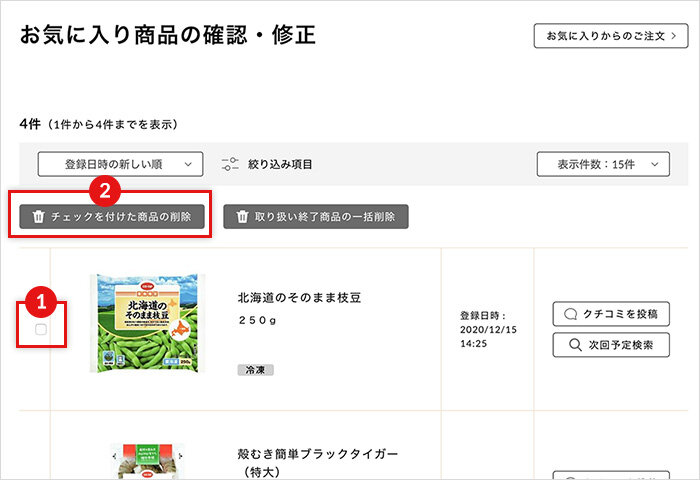This screenshot has height=480, width=700.
Task: Click 次回予定検索 button
Action: click(x=611, y=345)
